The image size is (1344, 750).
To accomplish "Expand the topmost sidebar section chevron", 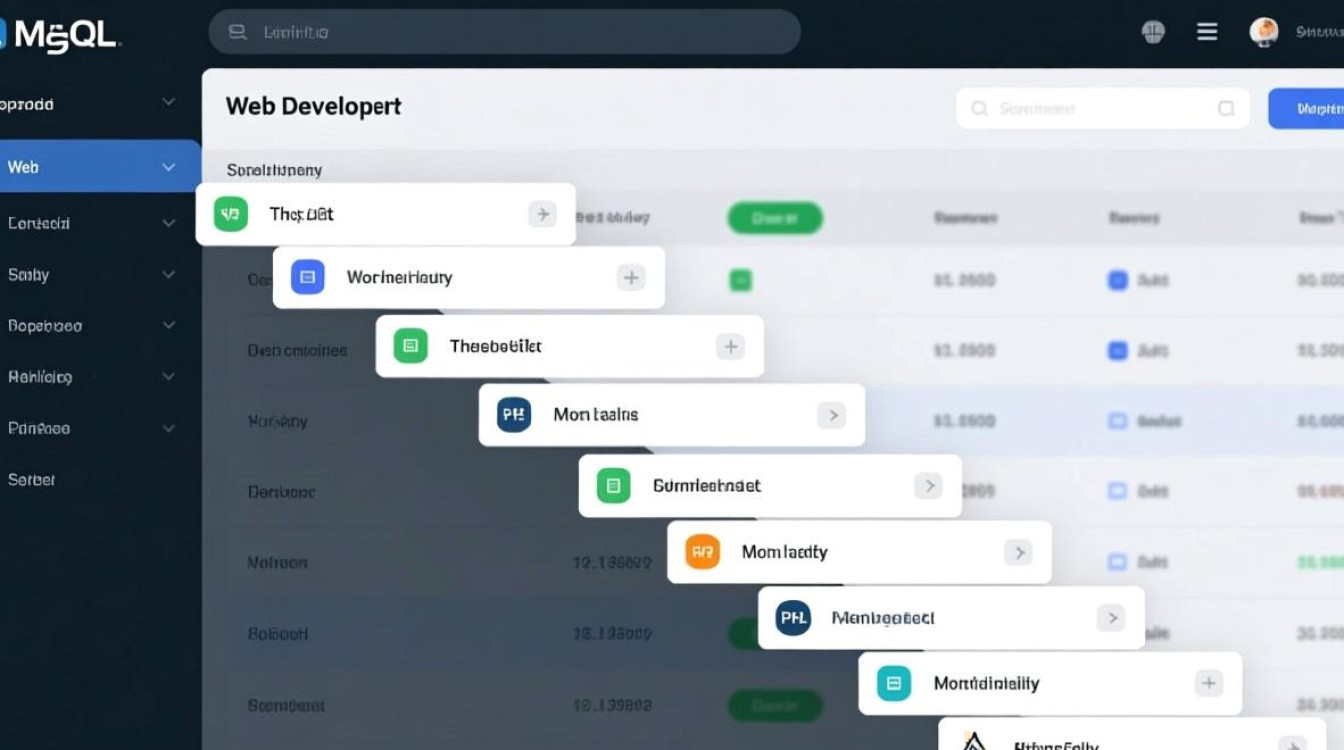I will pyautogui.click(x=169, y=103).
